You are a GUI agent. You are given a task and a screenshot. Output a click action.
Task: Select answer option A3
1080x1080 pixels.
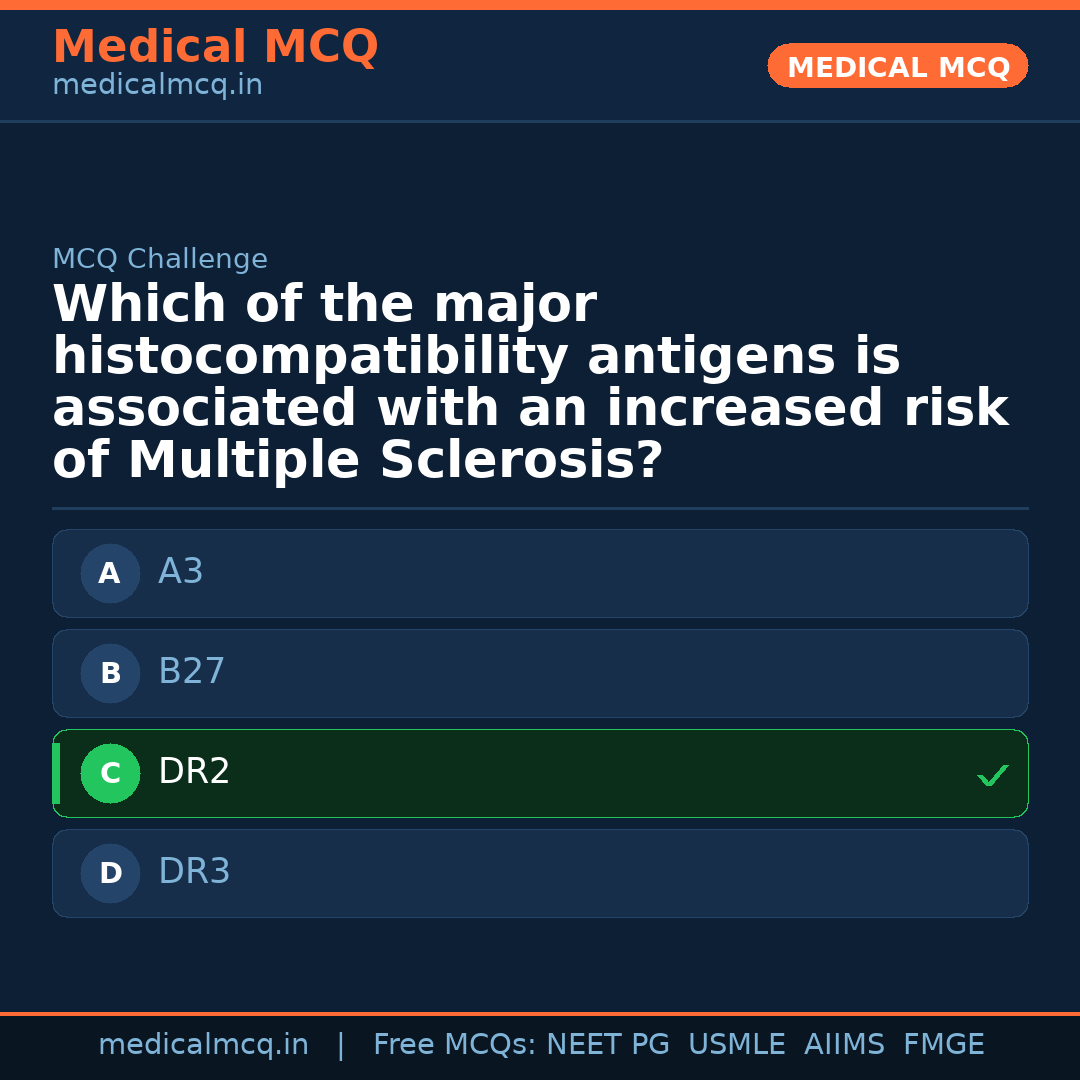coord(540,573)
